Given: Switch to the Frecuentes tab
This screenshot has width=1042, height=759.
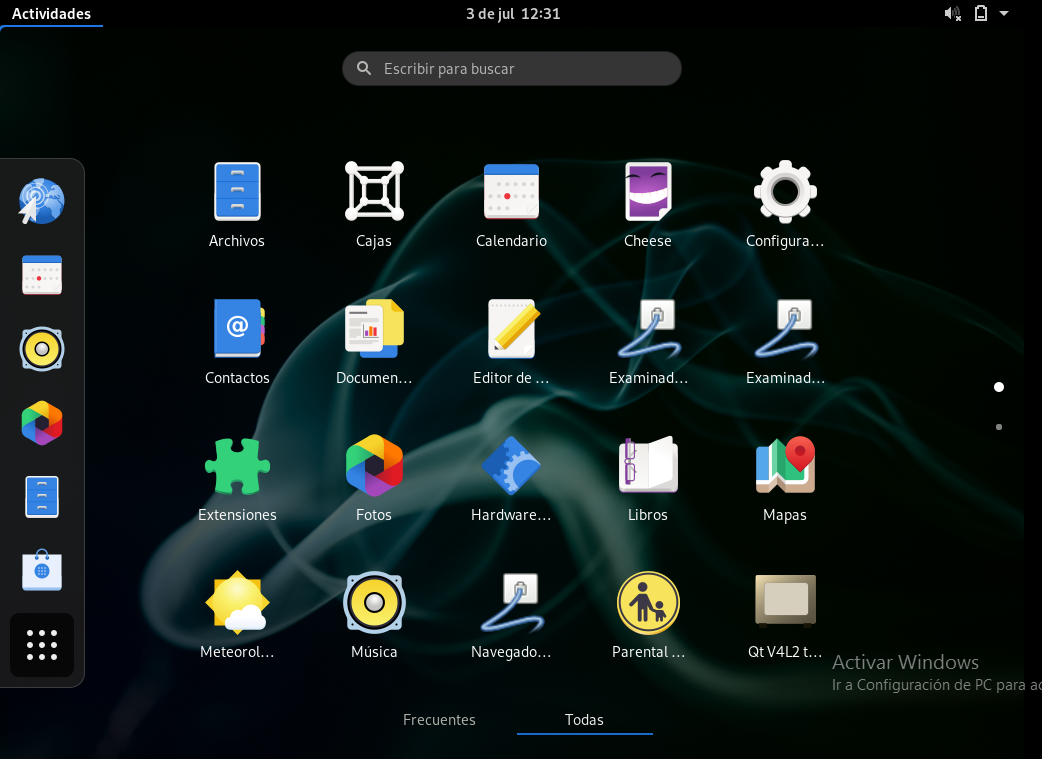Looking at the screenshot, I should pos(439,720).
